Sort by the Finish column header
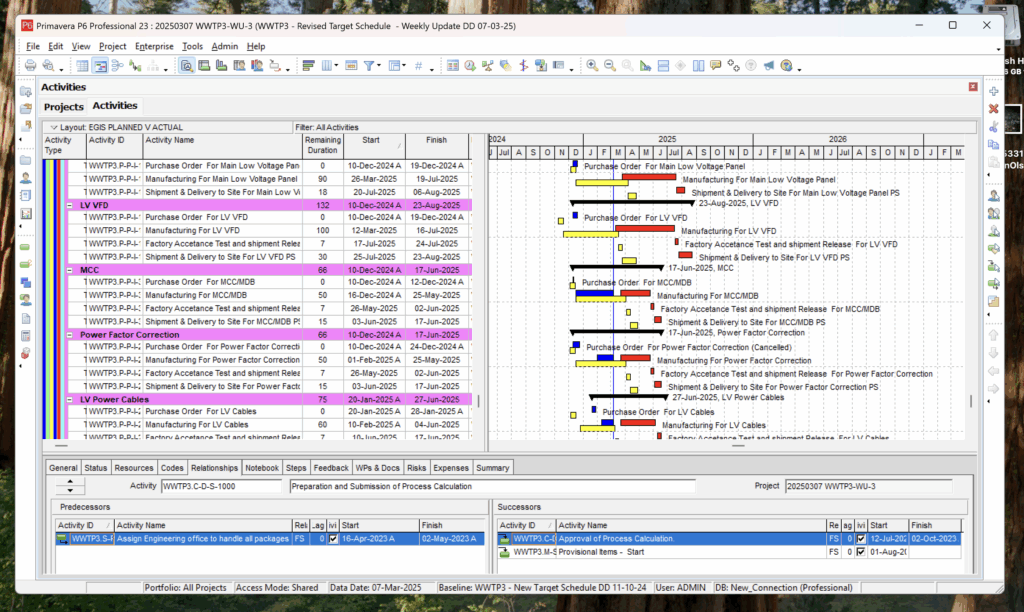1024x612 pixels. [437, 146]
